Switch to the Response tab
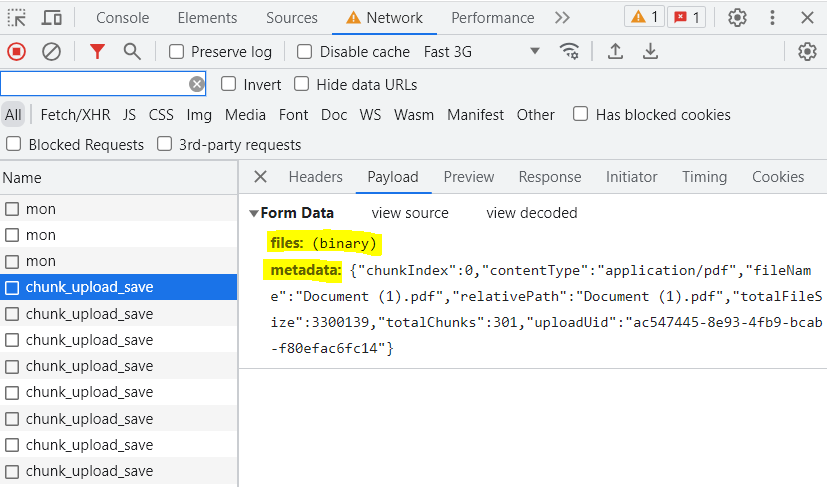Image resolution: width=827 pixels, height=487 pixels. pos(549,177)
